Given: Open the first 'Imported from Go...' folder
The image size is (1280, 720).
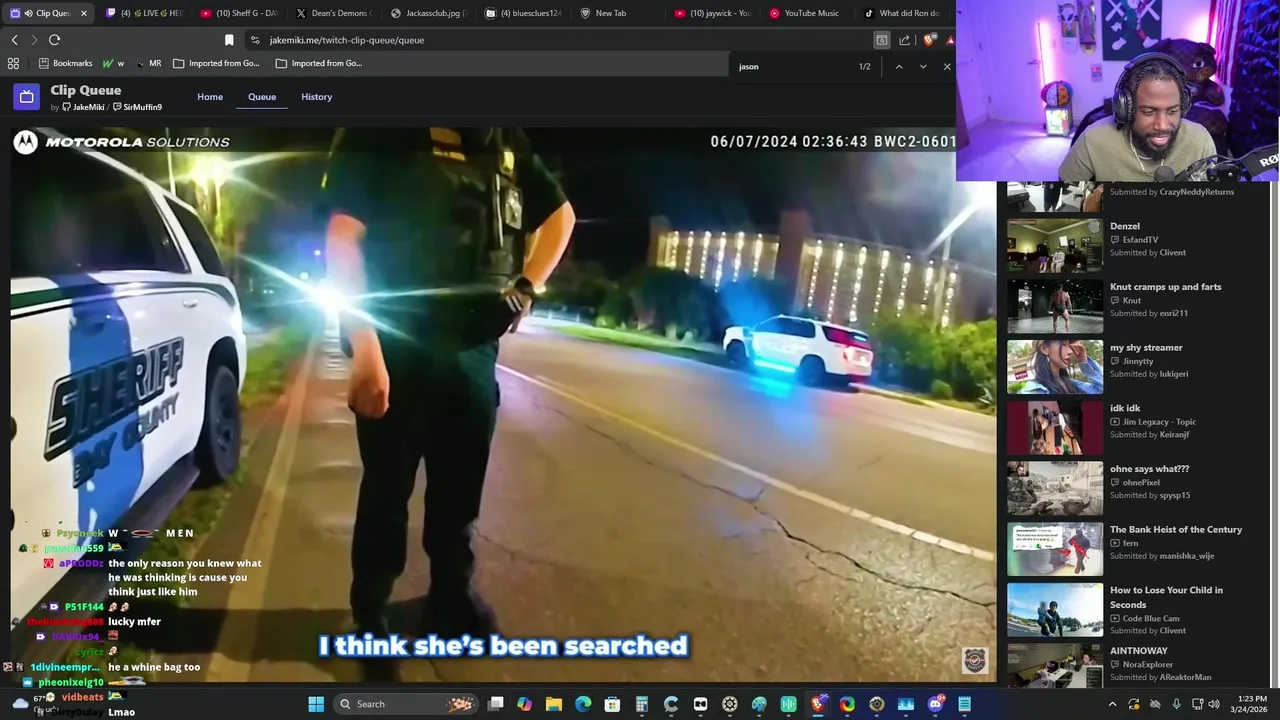Looking at the screenshot, I should 216,63.
